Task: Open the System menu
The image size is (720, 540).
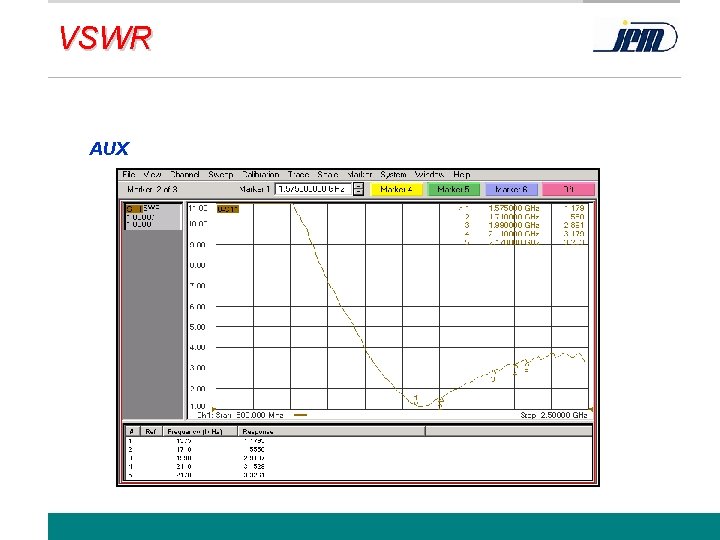Action: tap(394, 174)
